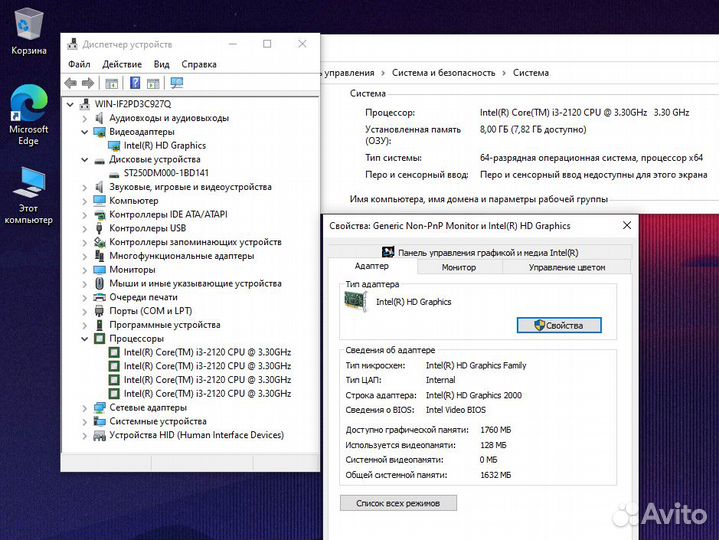Viewport: 719px width, 540px height.
Task: Click the 8,00 ГБ installed memory value
Action: click(533, 129)
